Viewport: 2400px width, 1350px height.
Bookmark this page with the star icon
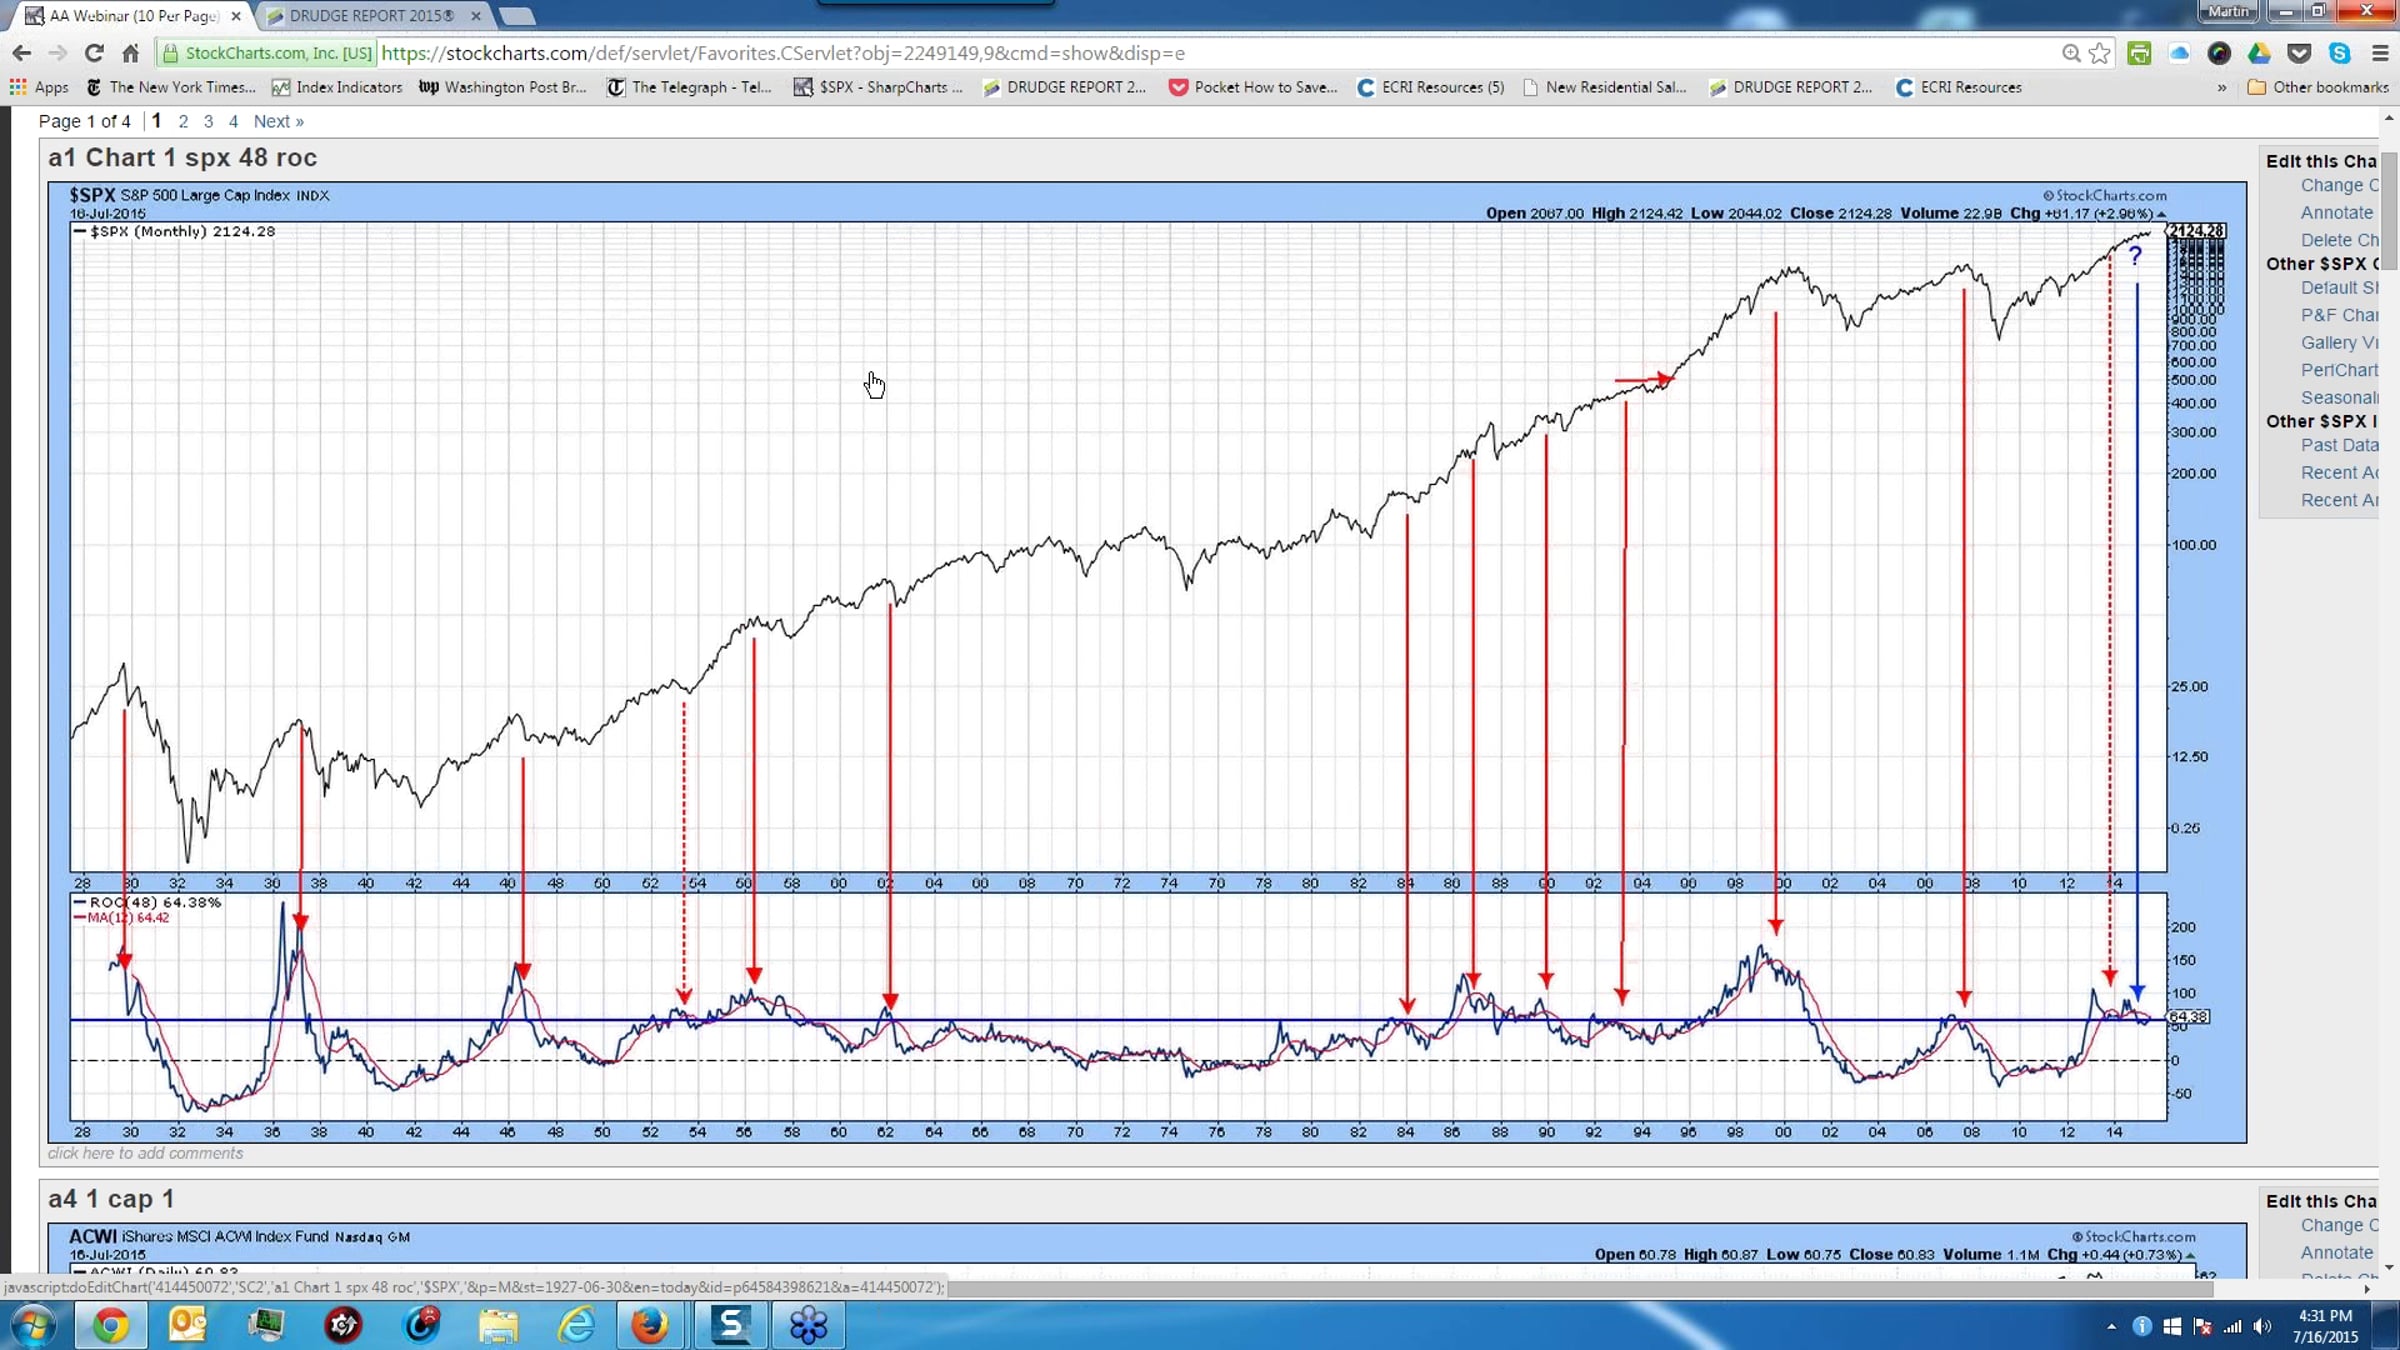(x=2100, y=53)
